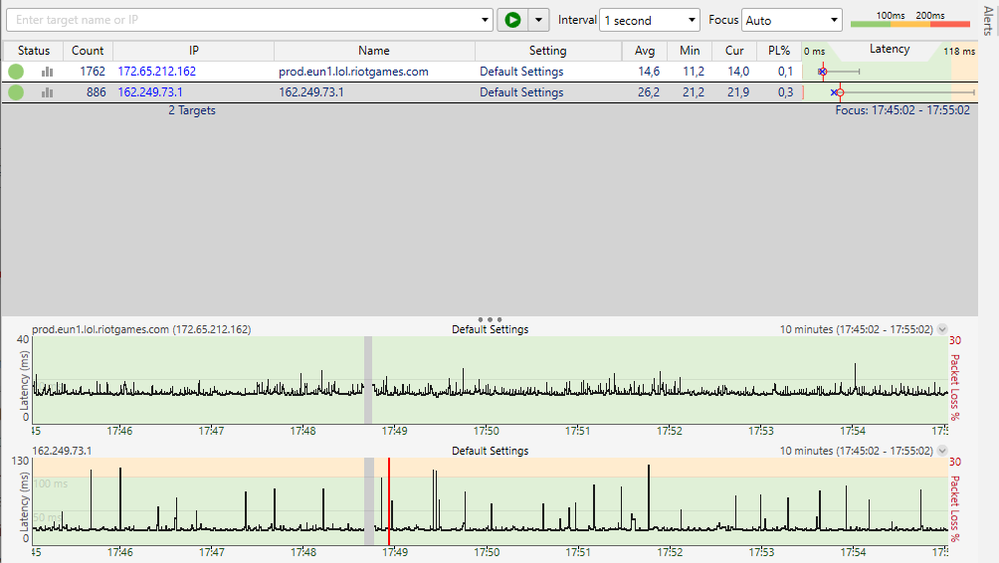The height and width of the screenshot is (563, 999).
Task: Click green status circle for 172.65.212.162
Action: (16, 72)
